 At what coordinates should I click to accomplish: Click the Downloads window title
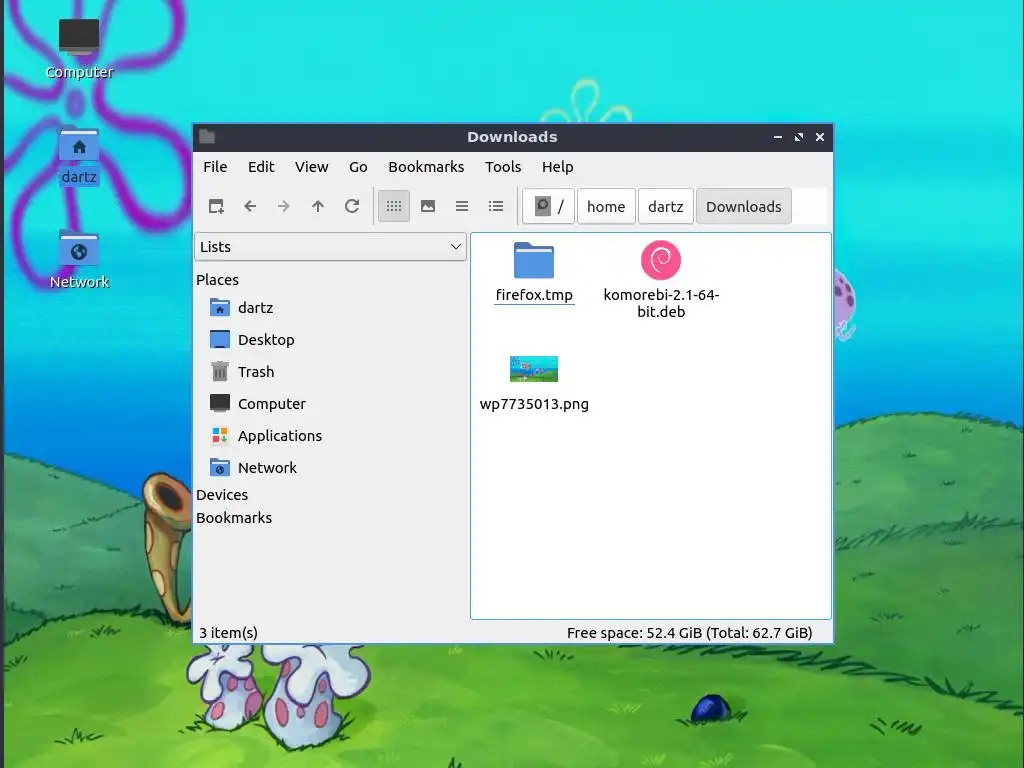(x=512, y=137)
